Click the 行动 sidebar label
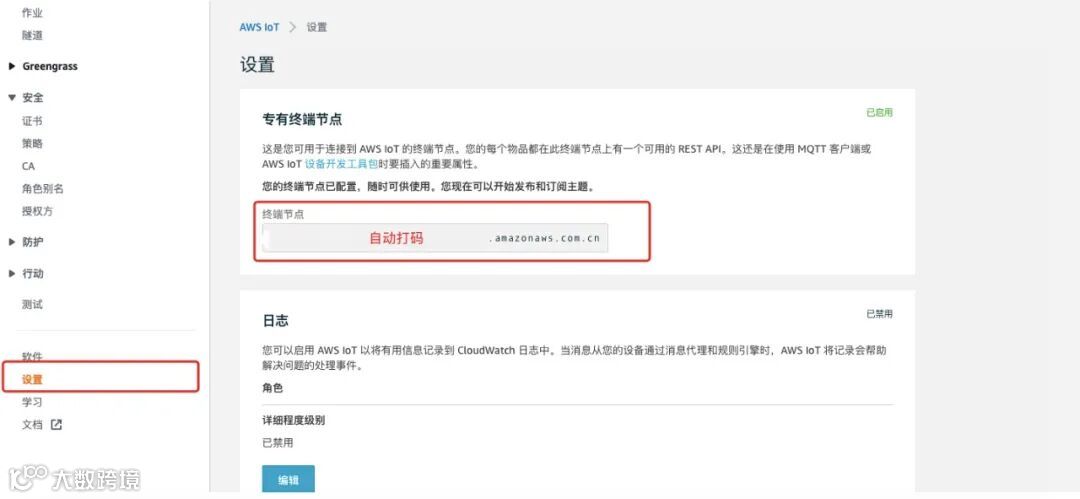Screen dimensions: 1080x499 pyautogui.click(x=32, y=274)
